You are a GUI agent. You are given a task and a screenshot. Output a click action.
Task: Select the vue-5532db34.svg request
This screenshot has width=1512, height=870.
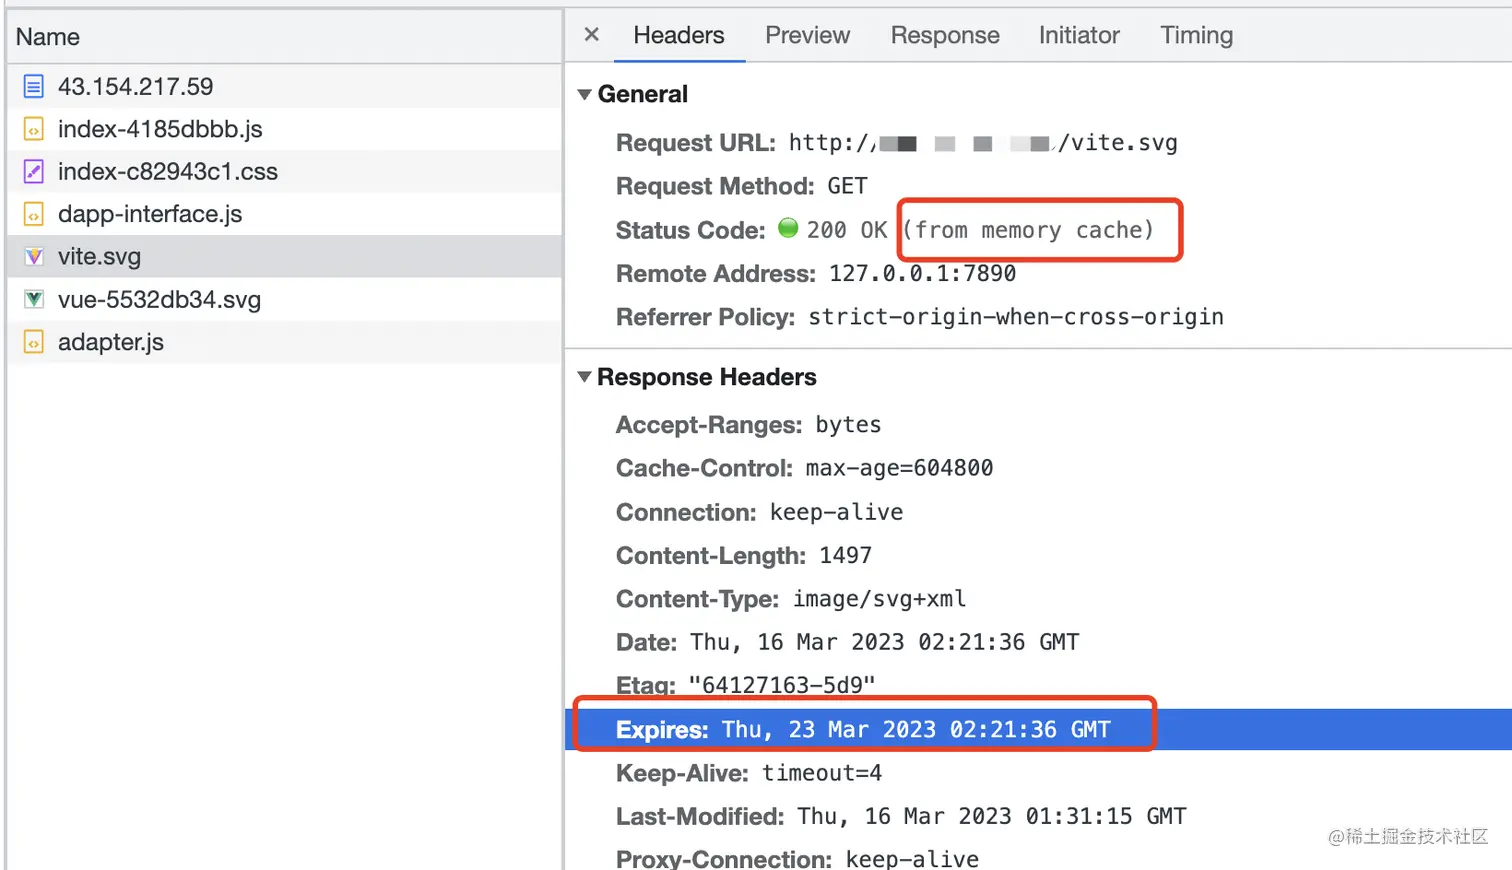pos(285,299)
